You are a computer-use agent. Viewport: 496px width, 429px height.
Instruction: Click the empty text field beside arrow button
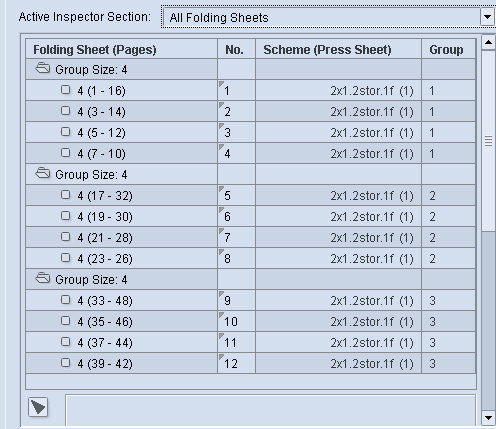point(271,410)
